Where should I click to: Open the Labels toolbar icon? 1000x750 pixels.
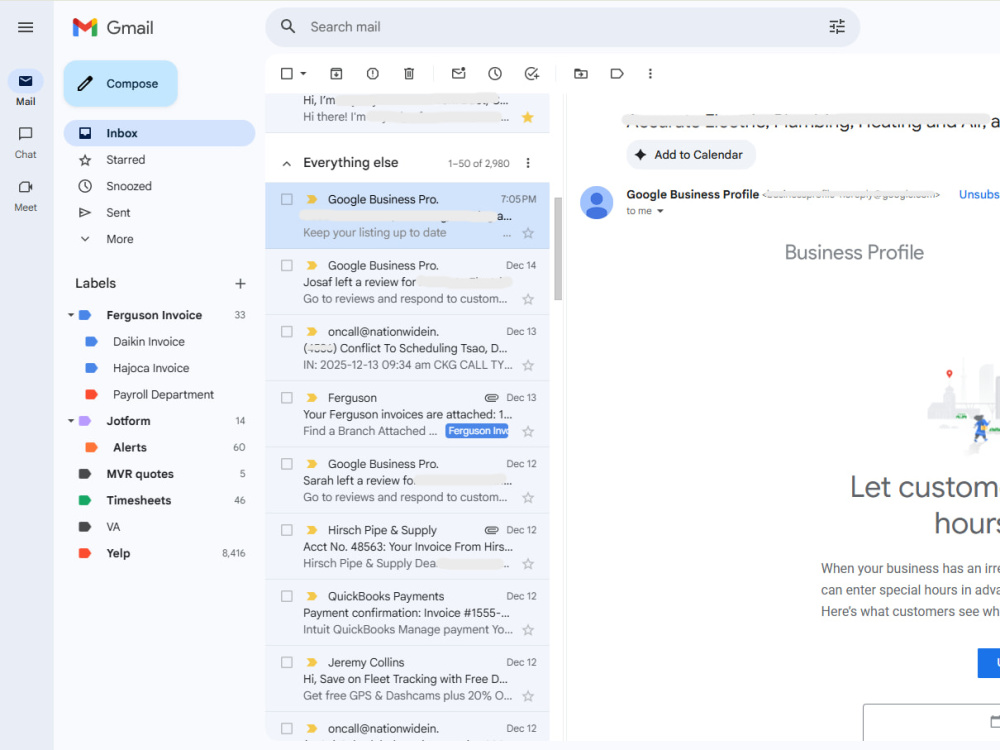click(617, 74)
